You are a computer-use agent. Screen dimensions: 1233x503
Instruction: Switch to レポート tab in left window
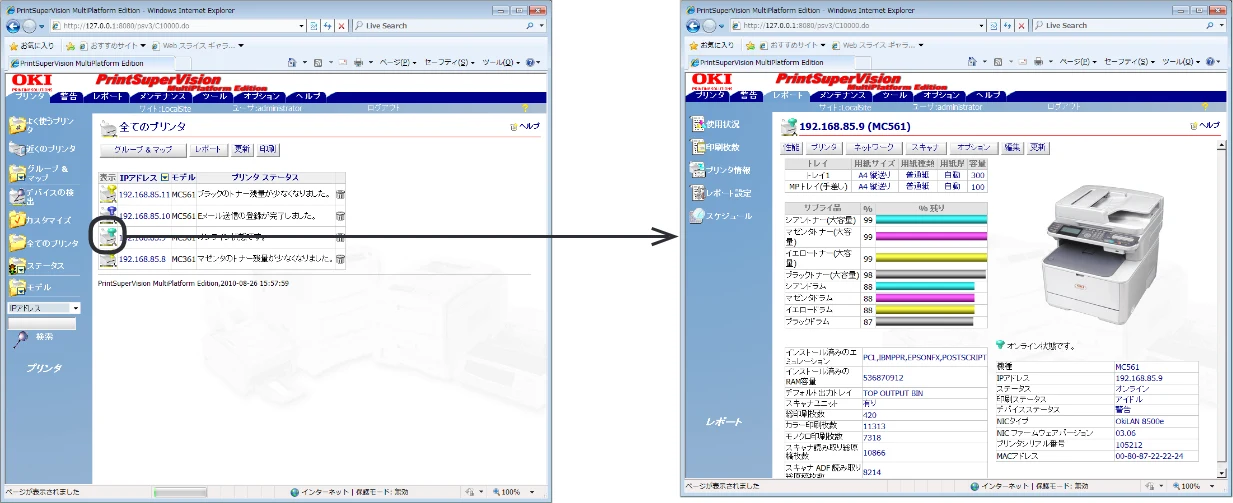coord(107,96)
